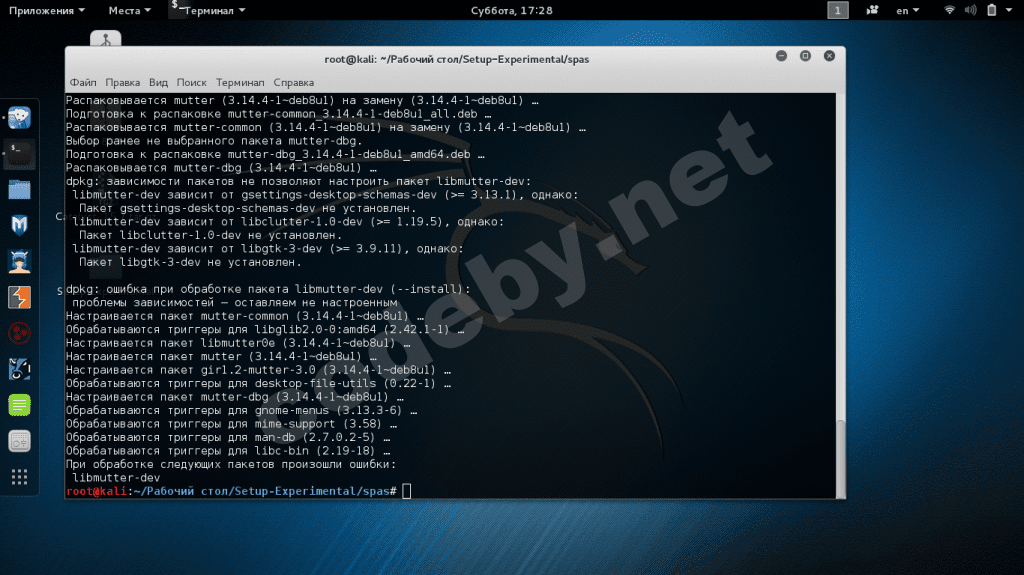Screen dimensions: 1024x575
Task: Open green notes app in dock
Action: (20, 405)
